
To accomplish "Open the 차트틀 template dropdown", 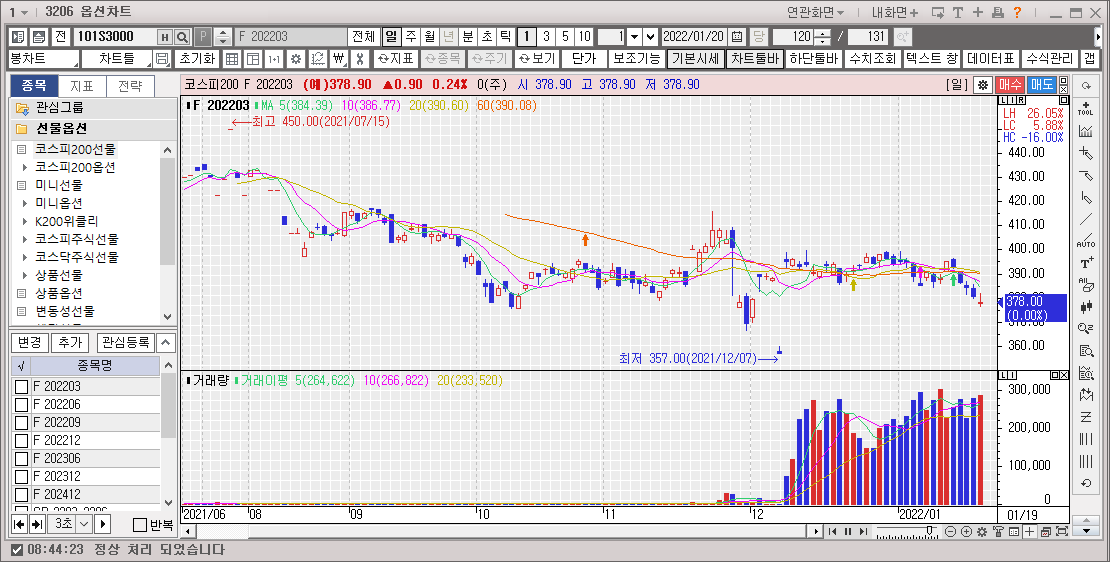I will [118, 59].
